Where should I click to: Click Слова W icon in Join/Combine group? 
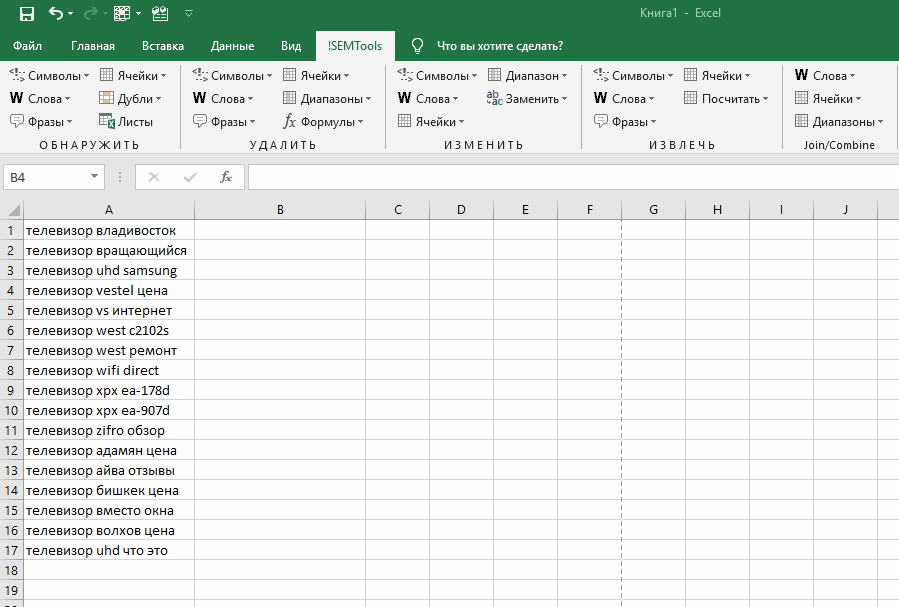click(802, 75)
